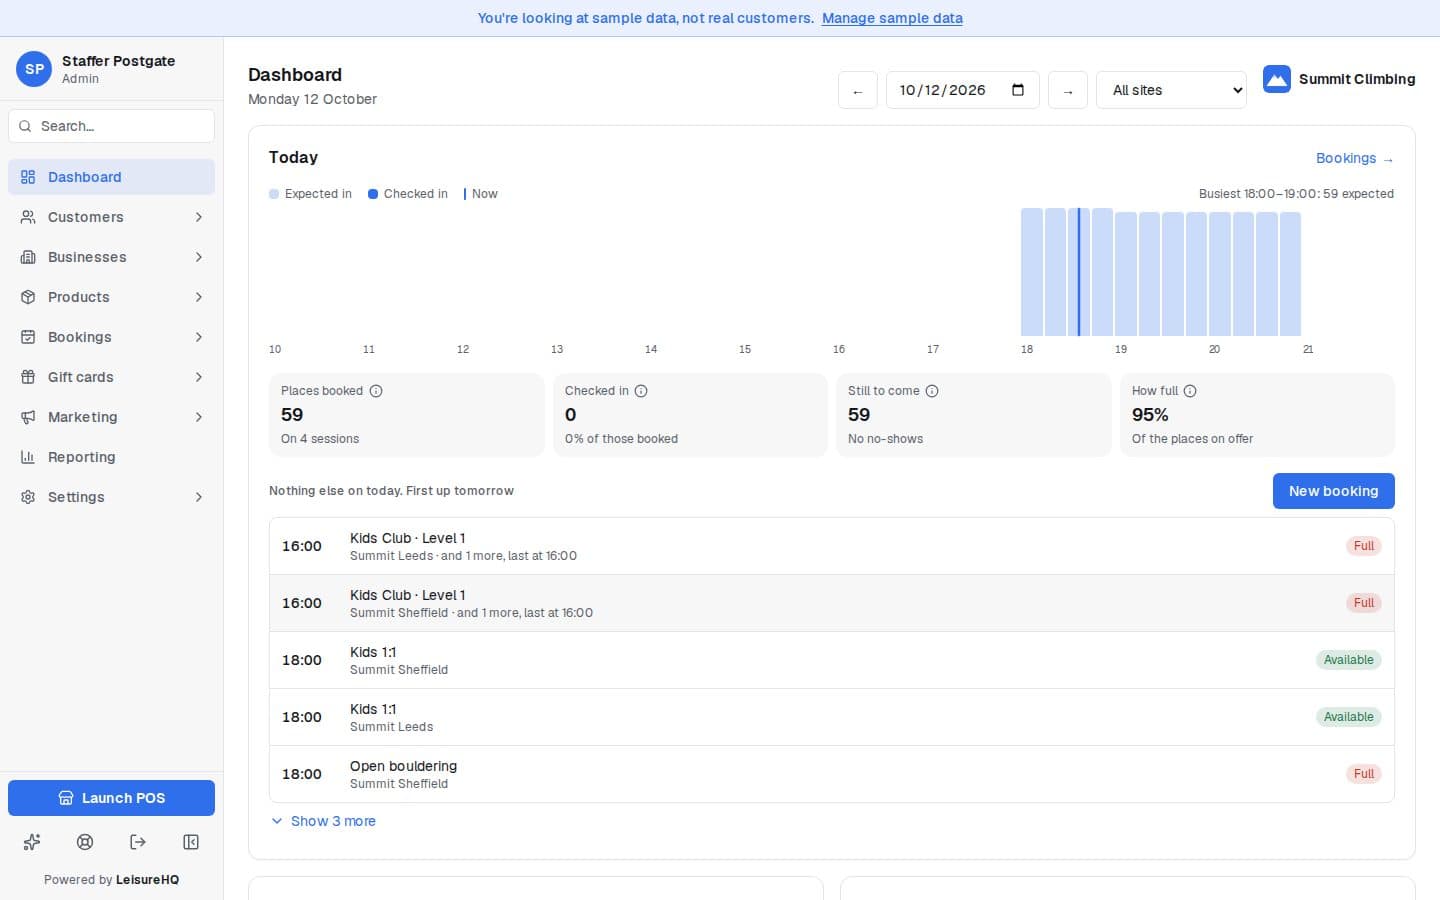Collapse the sidebar with panel icon
The width and height of the screenshot is (1440, 900).
(191, 842)
